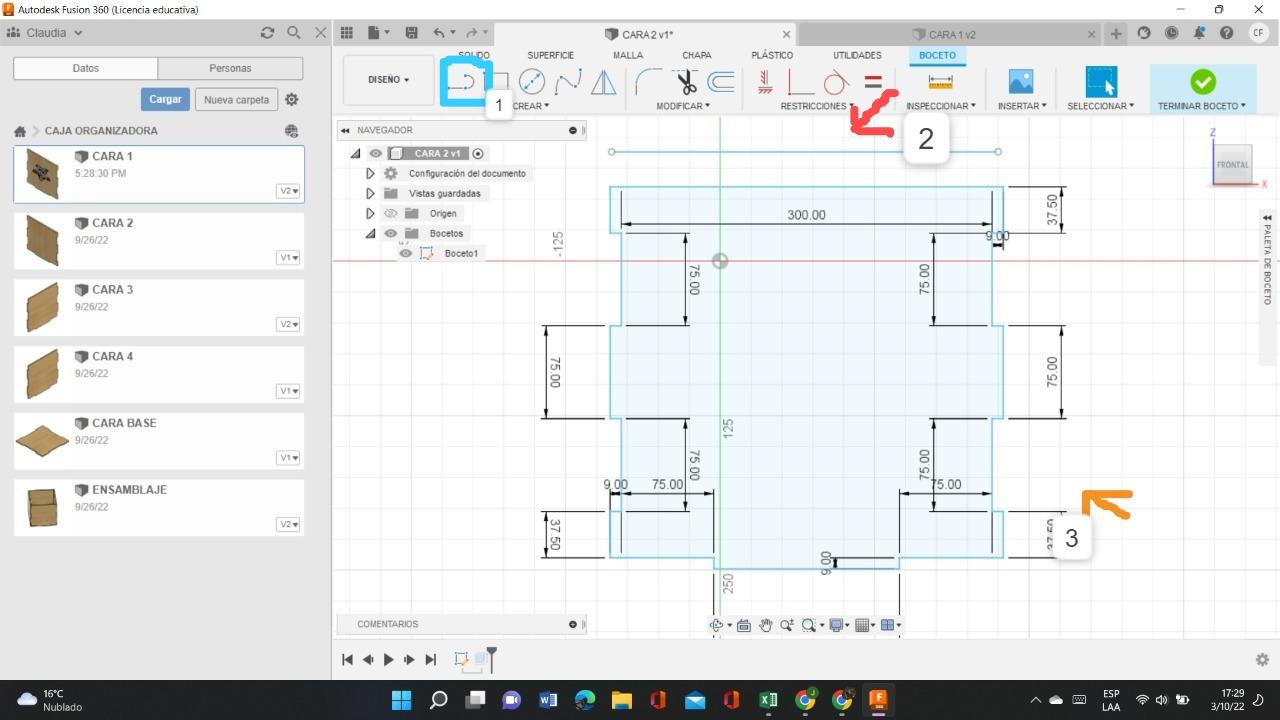Click the Nueva carpeta button
This screenshot has width=1280, height=720.
[236, 99]
